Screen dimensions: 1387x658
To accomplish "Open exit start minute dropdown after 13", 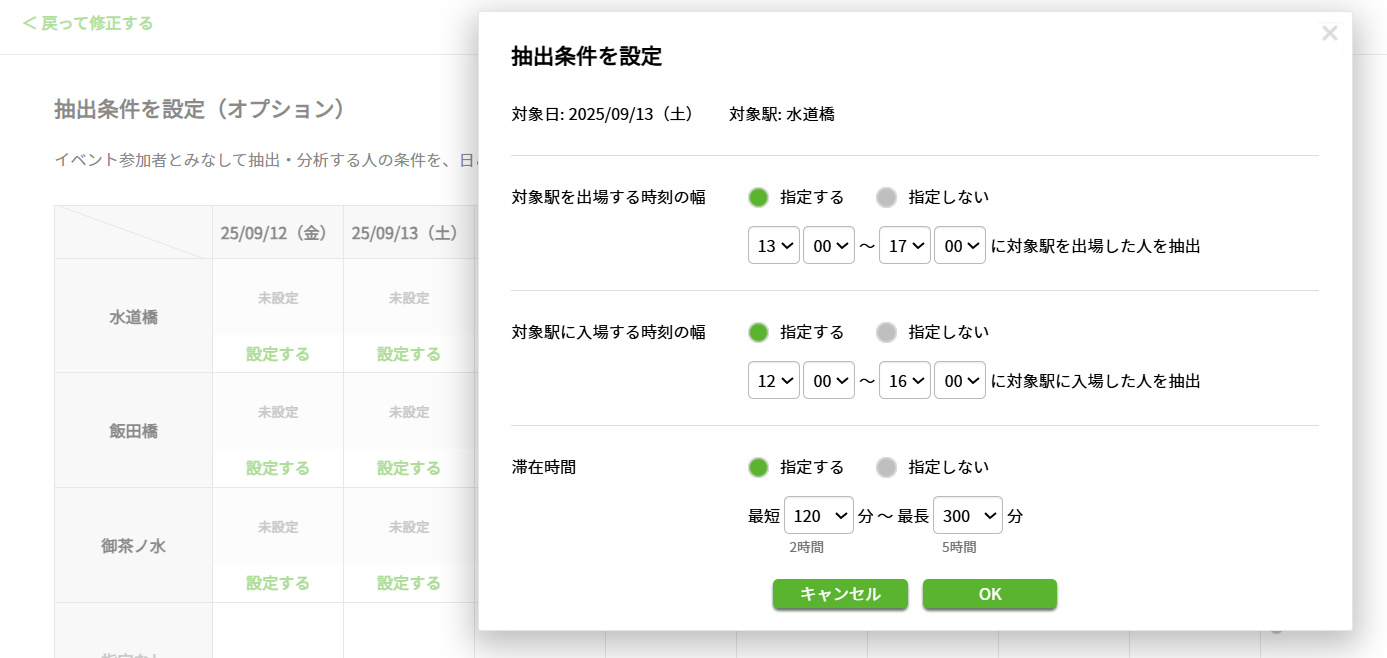I will point(829,245).
